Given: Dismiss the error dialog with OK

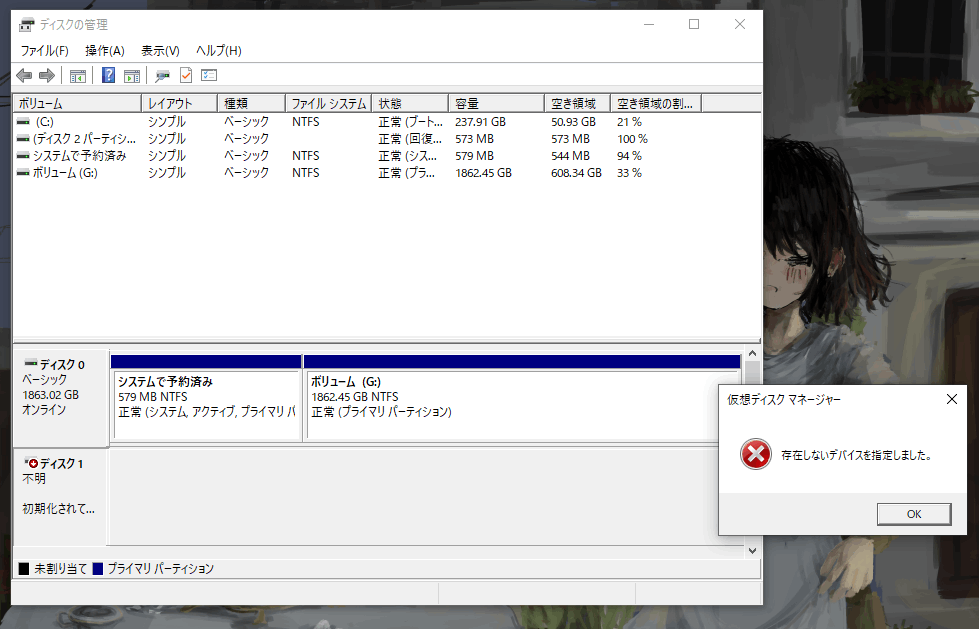Looking at the screenshot, I should 913,513.
